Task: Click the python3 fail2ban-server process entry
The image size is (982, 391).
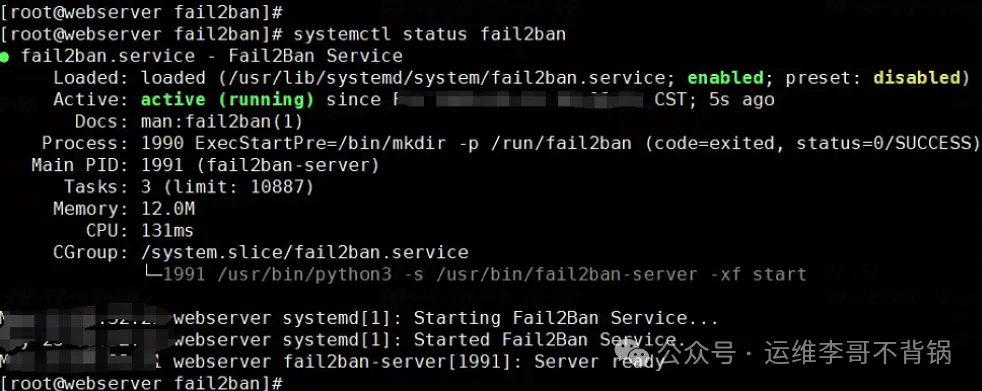Action: point(485,274)
